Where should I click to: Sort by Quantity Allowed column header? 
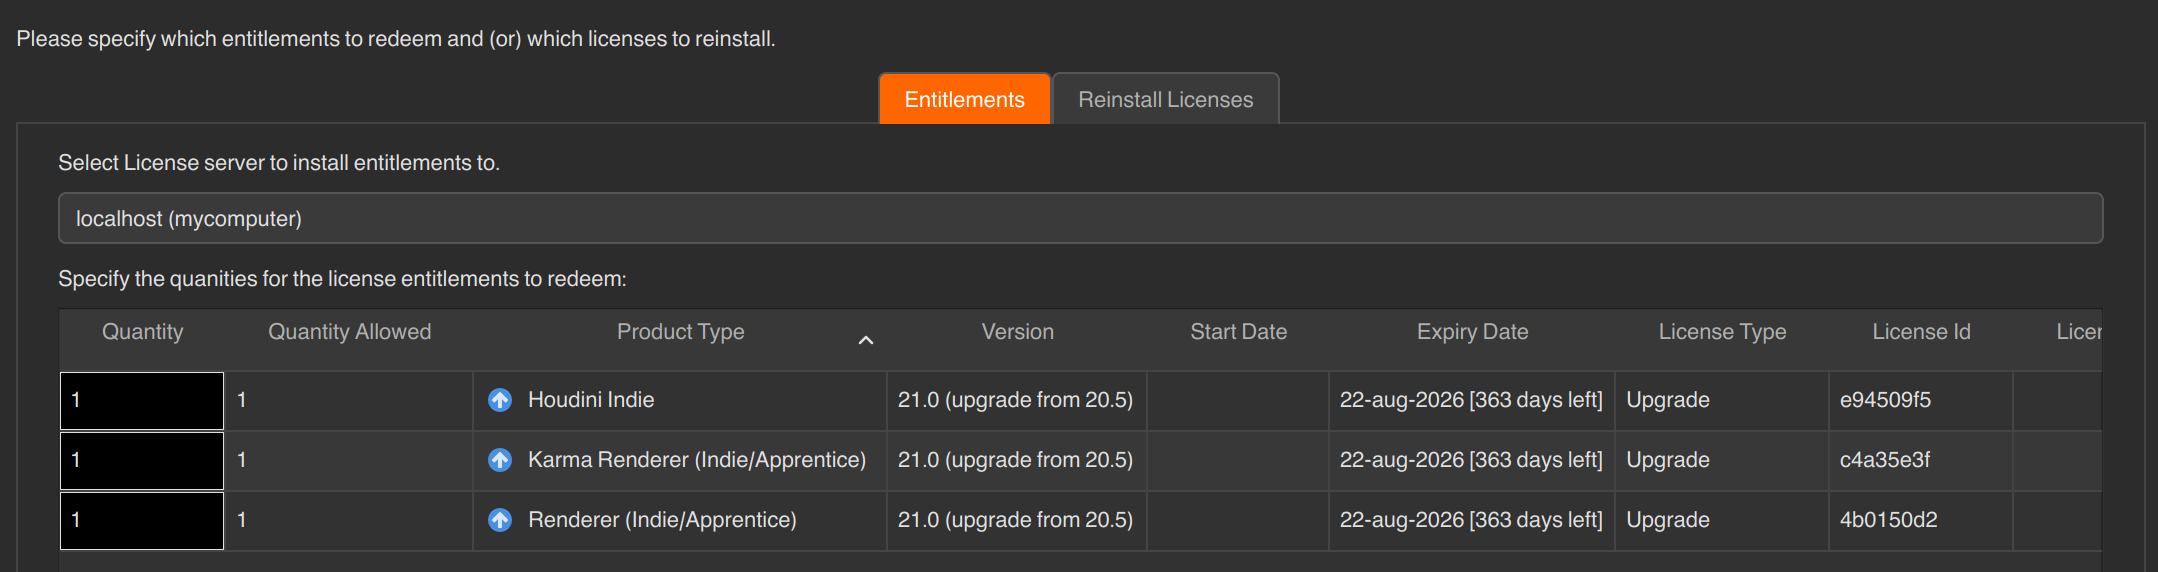[350, 332]
